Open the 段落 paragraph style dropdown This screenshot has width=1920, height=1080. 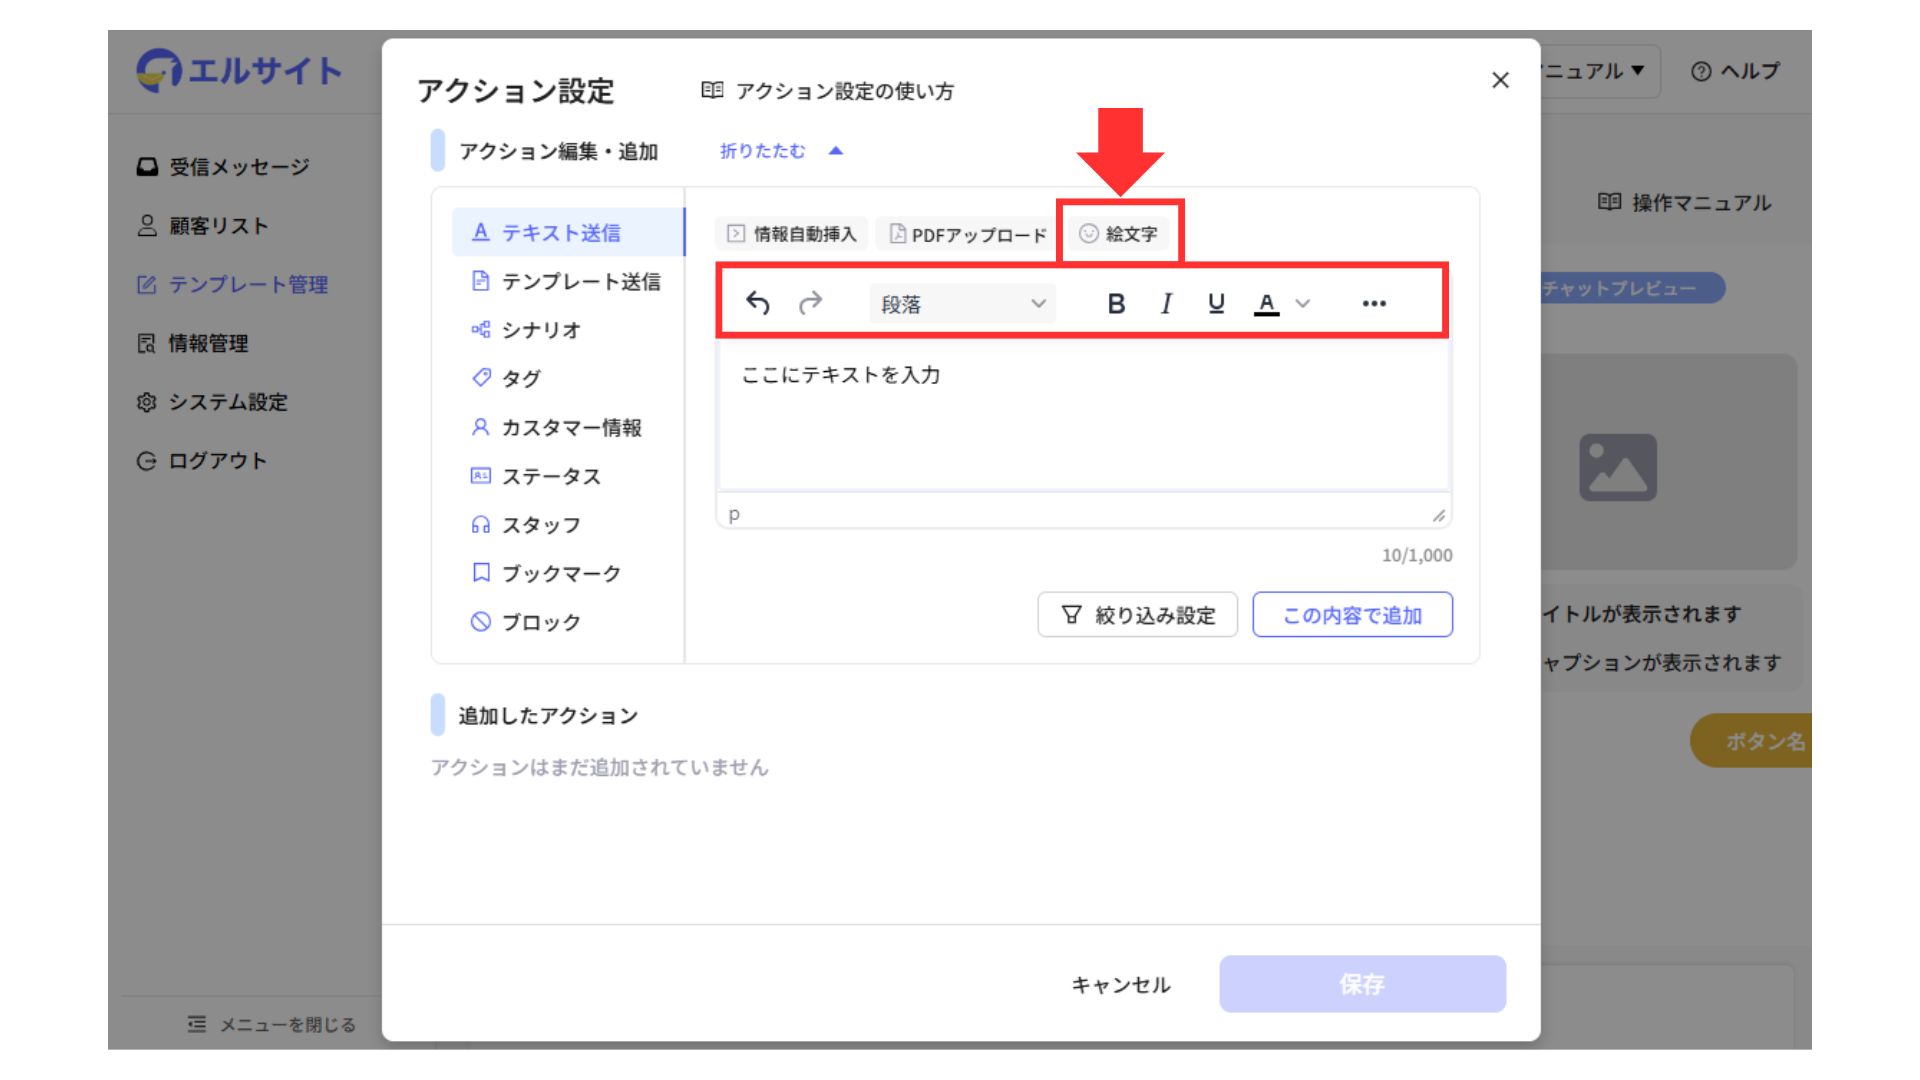tap(962, 304)
